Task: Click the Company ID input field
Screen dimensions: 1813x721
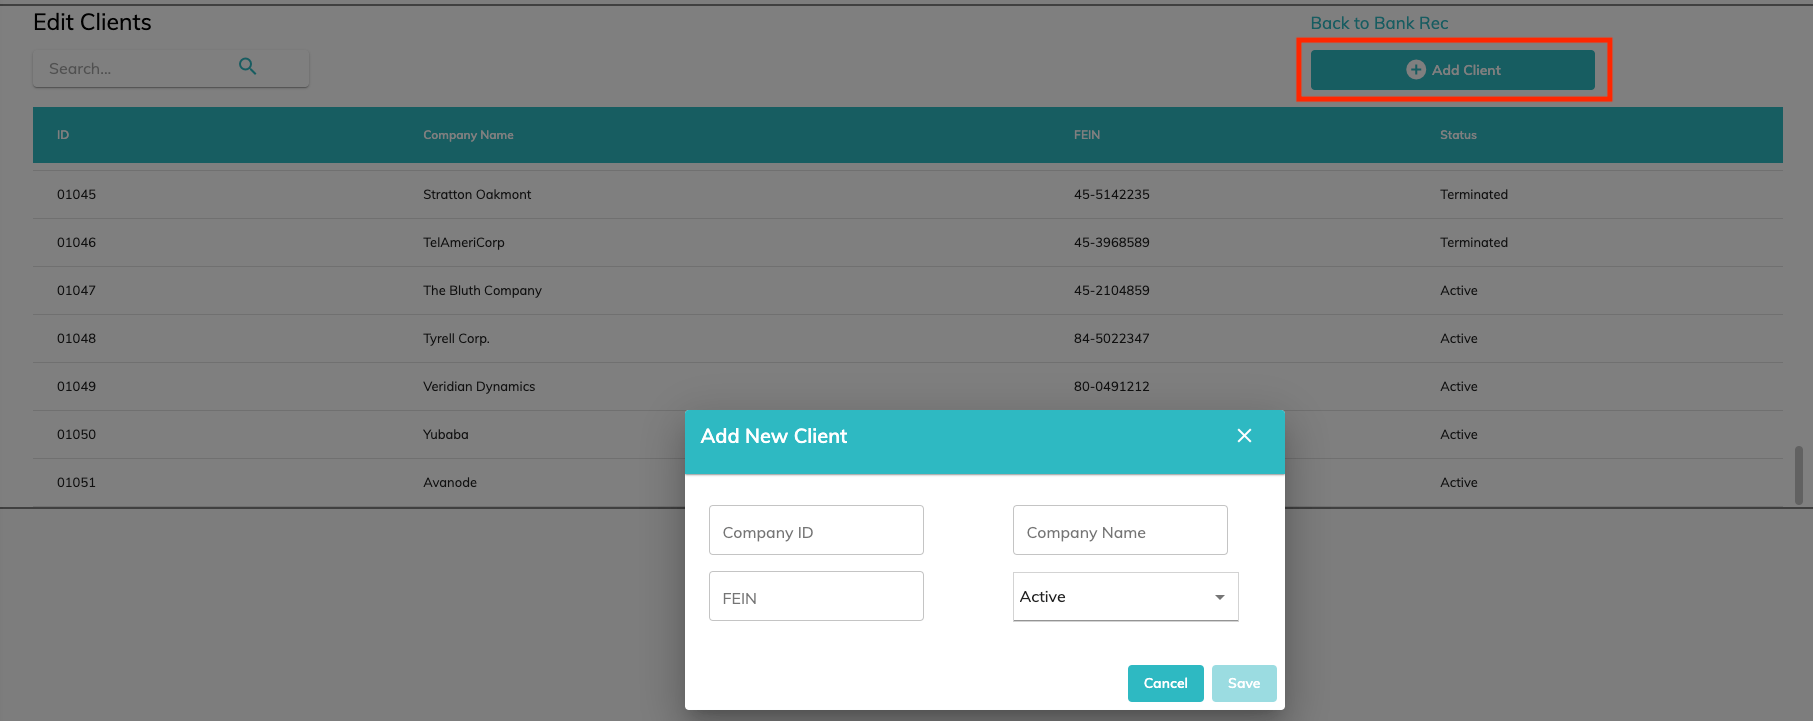Action: 815,531
